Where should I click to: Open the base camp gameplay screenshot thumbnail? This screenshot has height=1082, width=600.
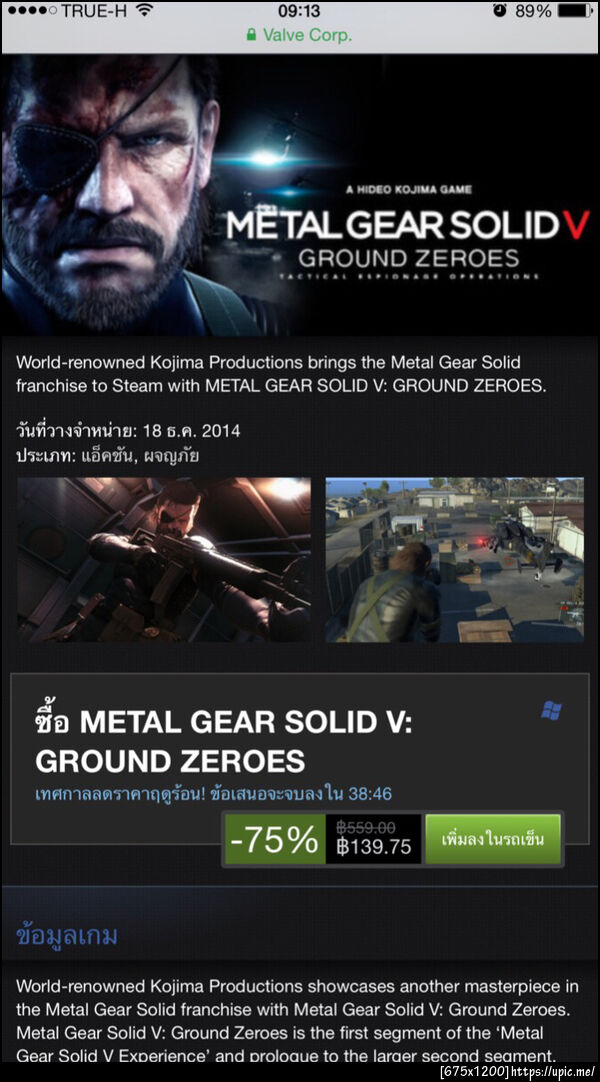tap(454, 560)
